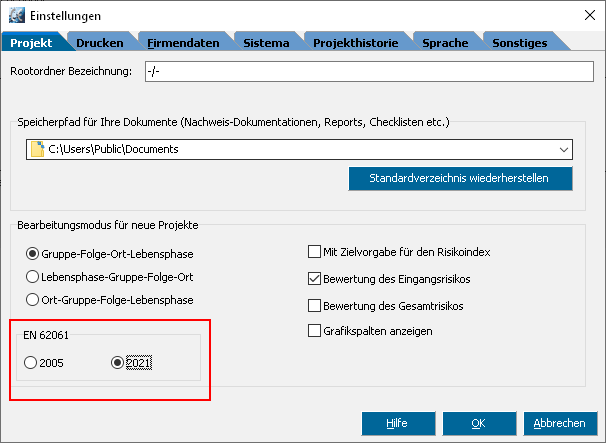Image resolution: width=606 pixels, height=443 pixels.
Task: Click the Einstellungen app icon in title bar
Action: (x=15, y=15)
